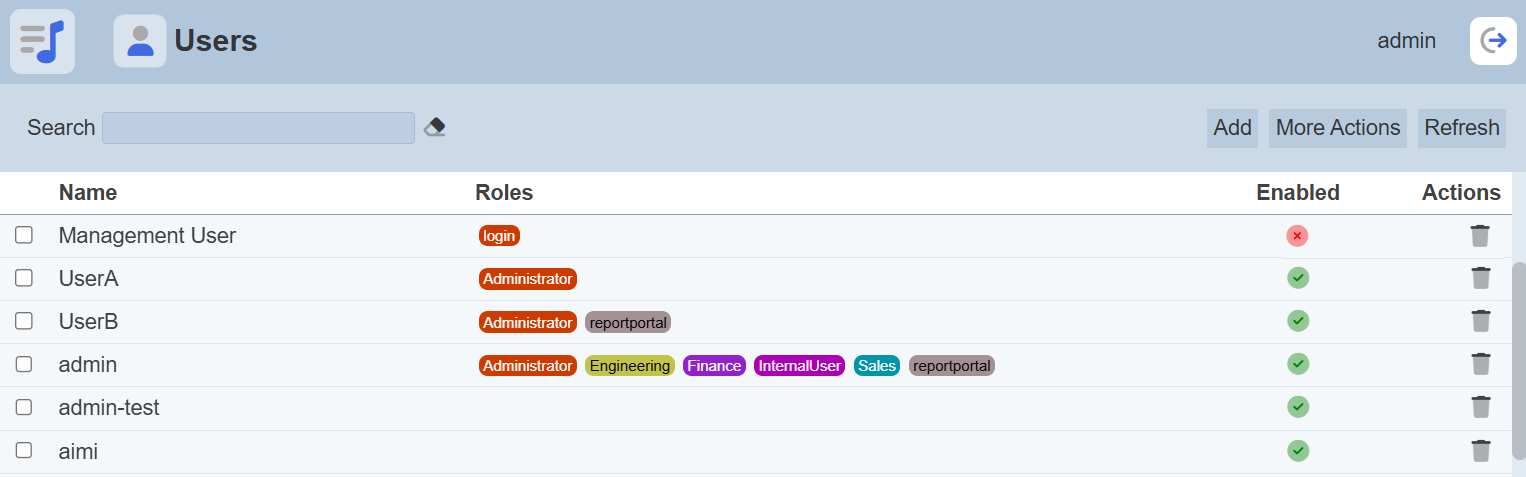The width and height of the screenshot is (1526, 477).
Task: Delete UserA using its trash icon
Action: [1480, 278]
